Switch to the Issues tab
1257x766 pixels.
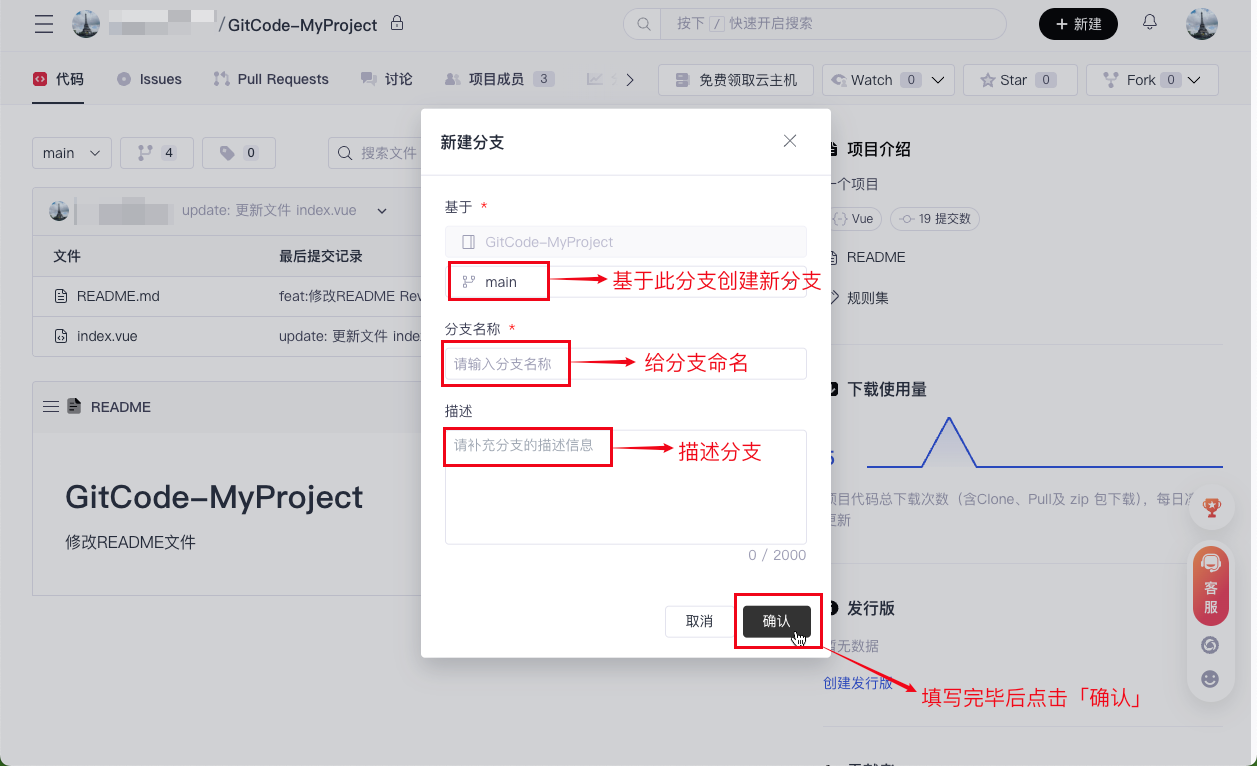coord(149,79)
